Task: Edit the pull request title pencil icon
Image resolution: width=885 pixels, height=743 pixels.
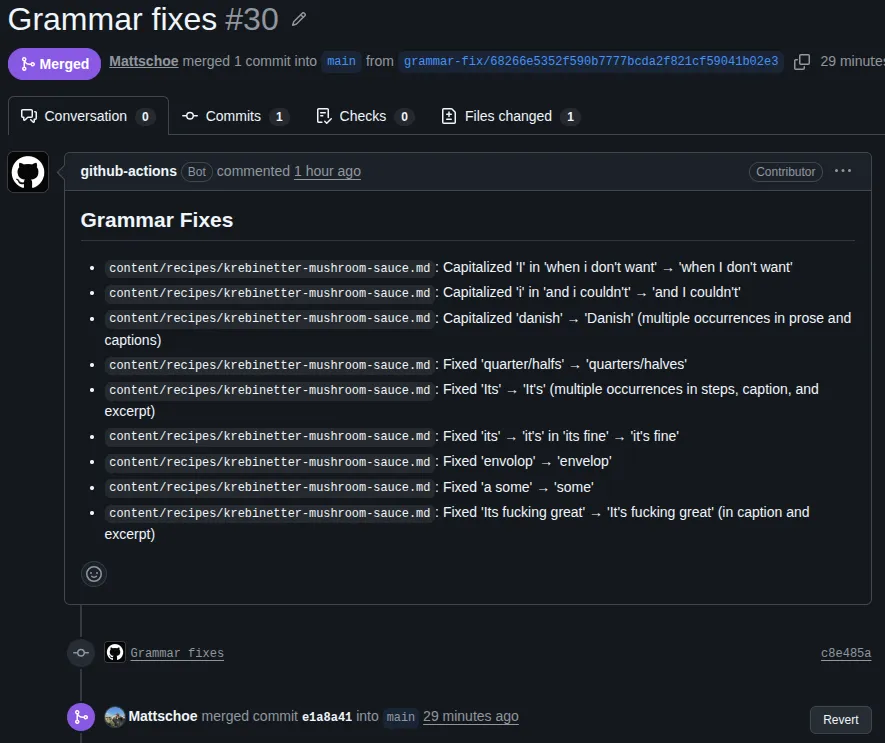Action: pyautogui.click(x=299, y=20)
